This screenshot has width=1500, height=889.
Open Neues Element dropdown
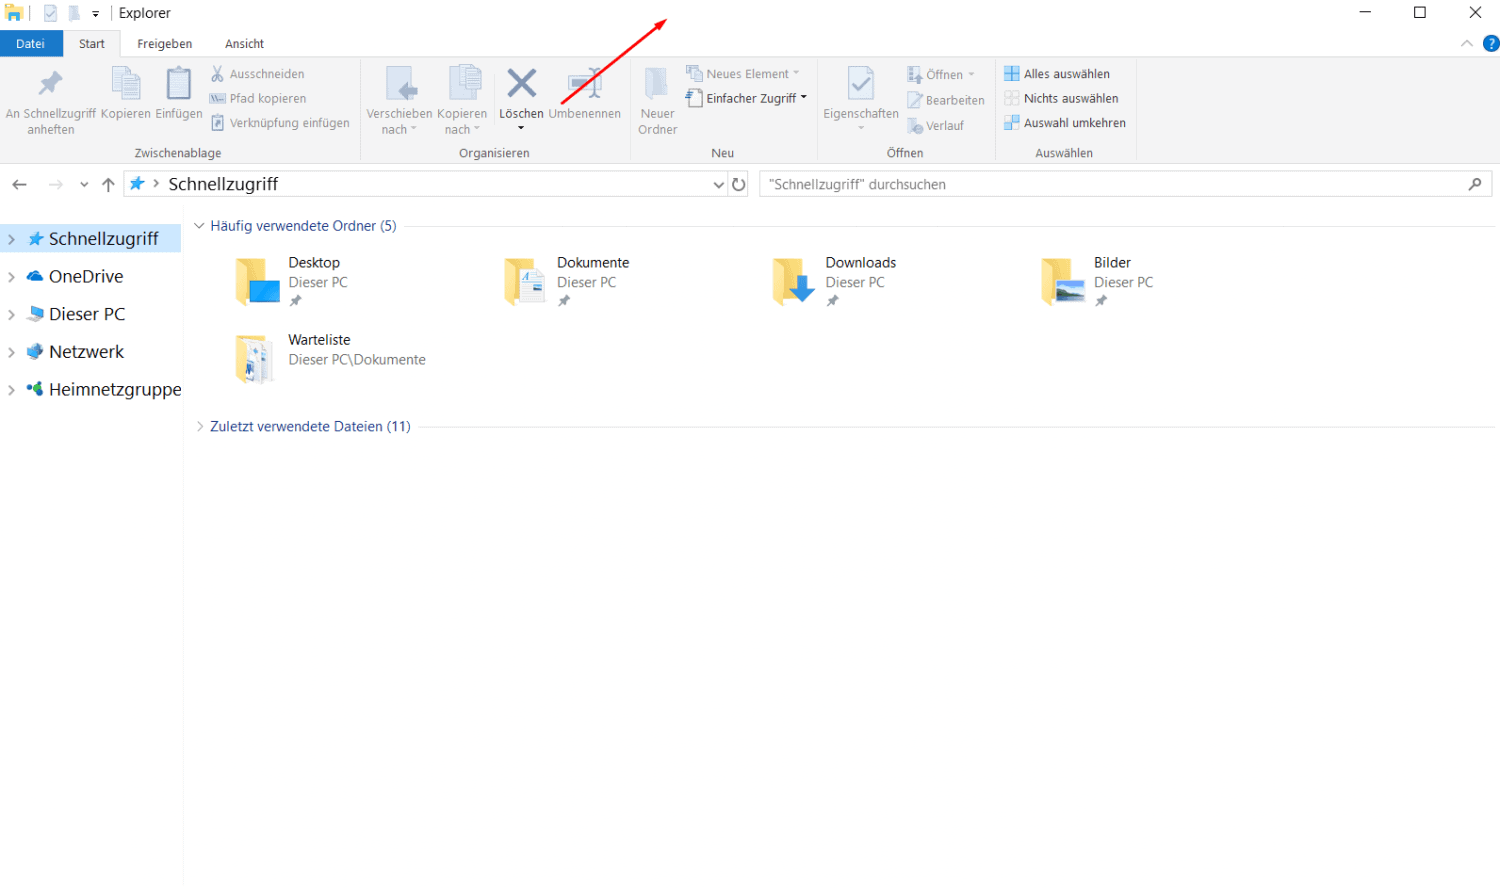tap(743, 74)
